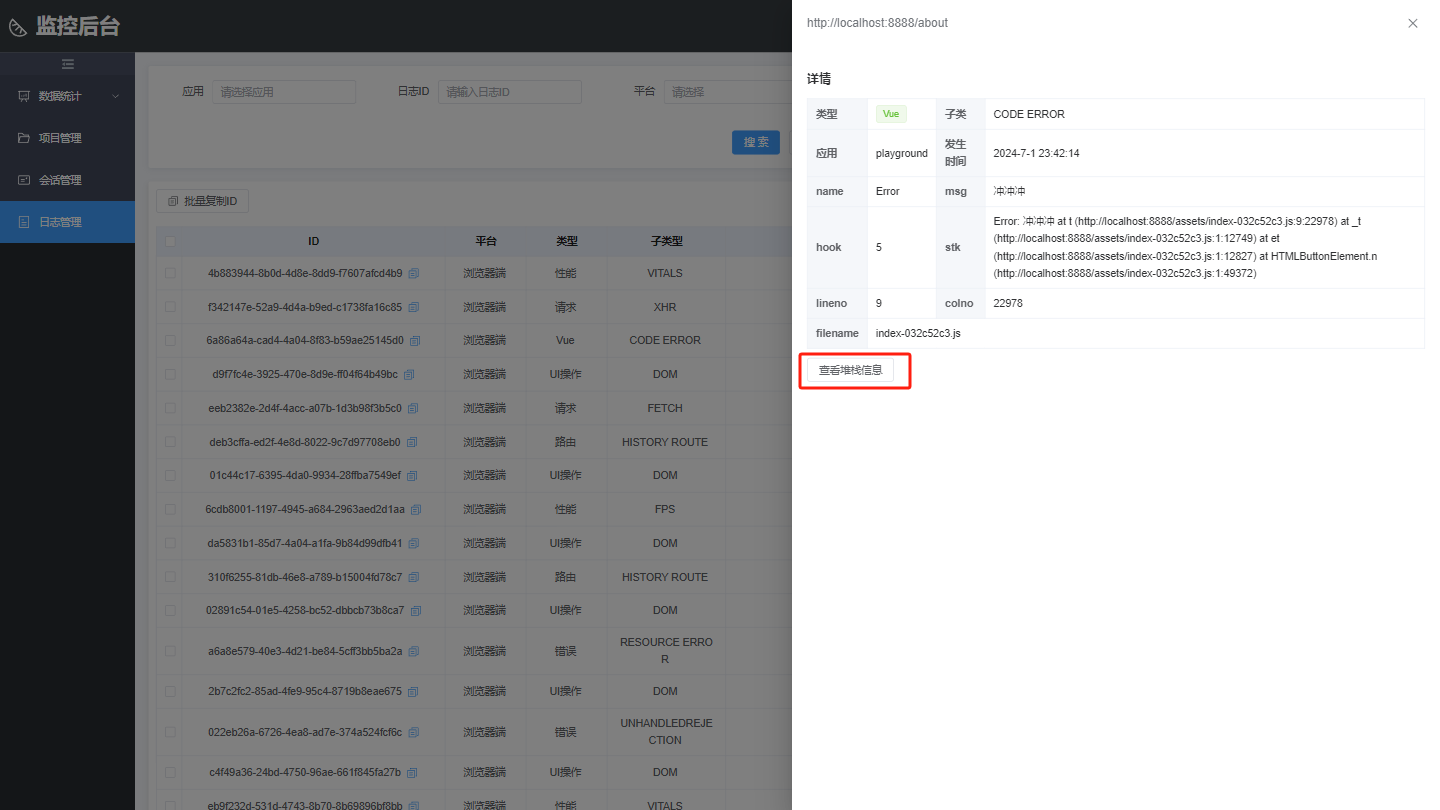
Task: Toggle the select-all checkbox in table header
Action: (x=169, y=241)
